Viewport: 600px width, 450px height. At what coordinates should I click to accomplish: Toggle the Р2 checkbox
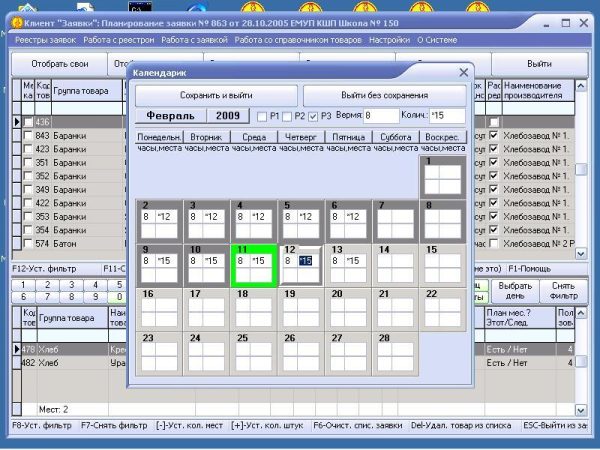(287, 116)
